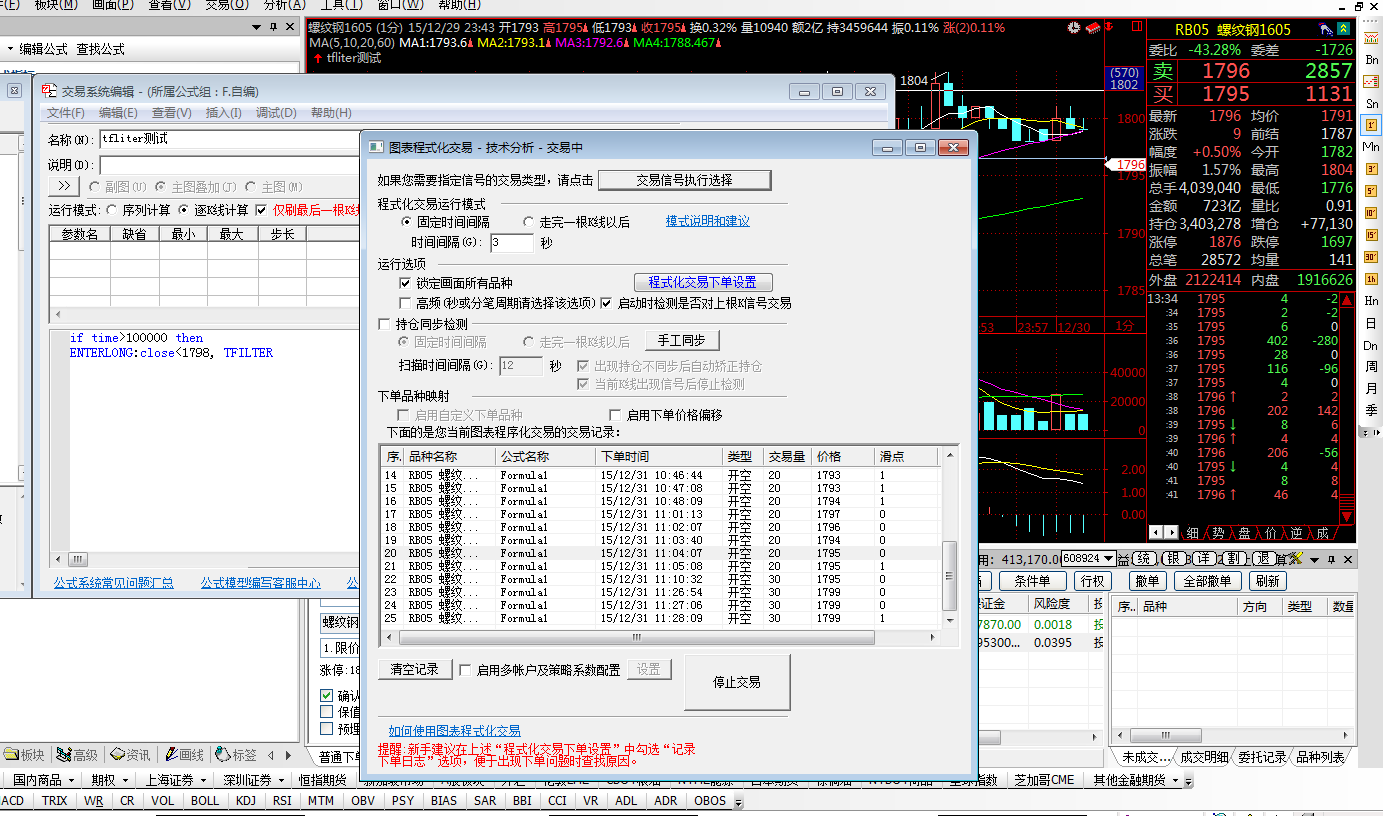Open 模式说明和建议 link
The height and width of the screenshot is (816, 1383).
(x=708, y=221)
